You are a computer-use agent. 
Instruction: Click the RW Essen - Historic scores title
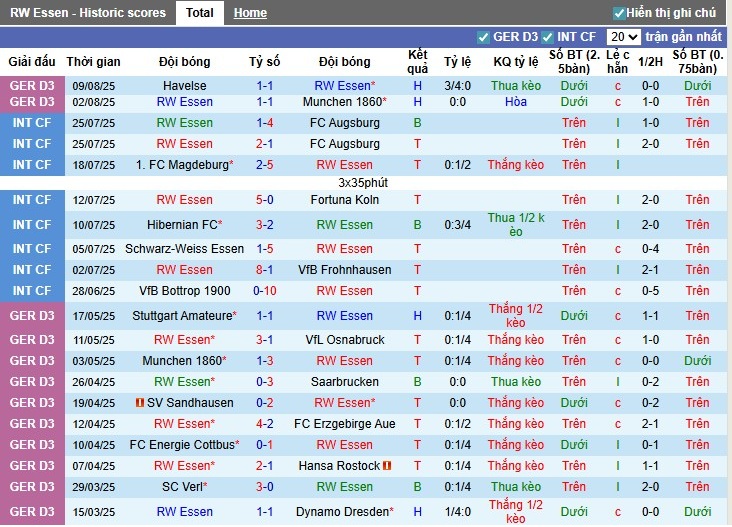coord(88,13)
